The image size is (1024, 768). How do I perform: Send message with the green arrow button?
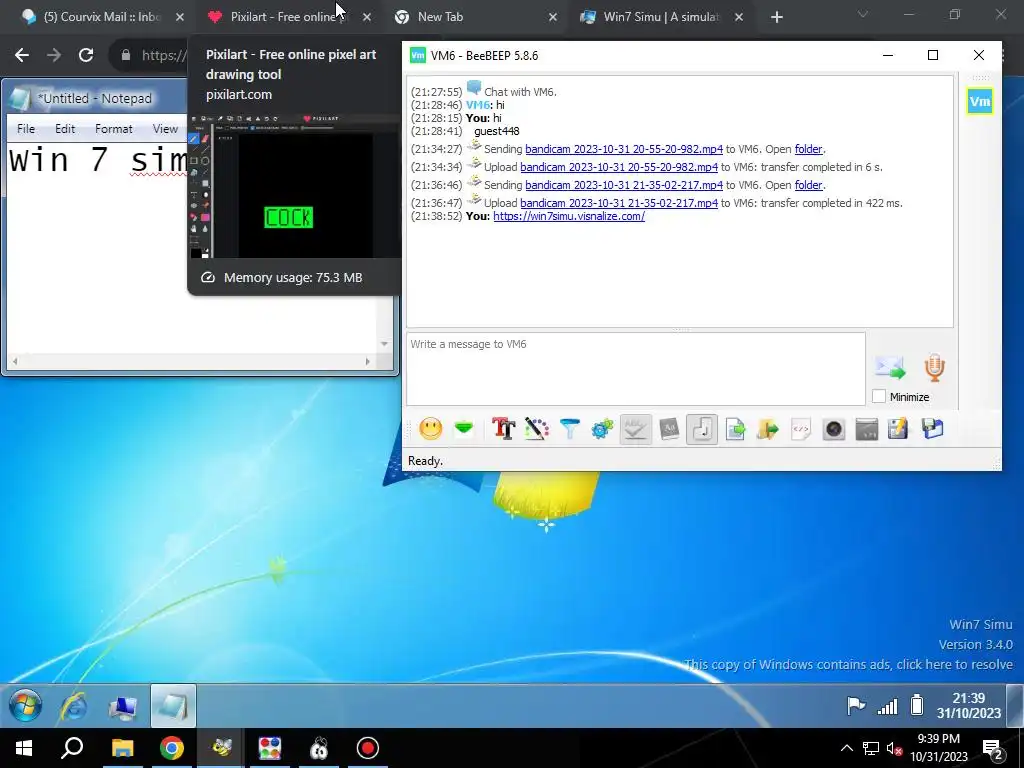(x=890, y=368)
